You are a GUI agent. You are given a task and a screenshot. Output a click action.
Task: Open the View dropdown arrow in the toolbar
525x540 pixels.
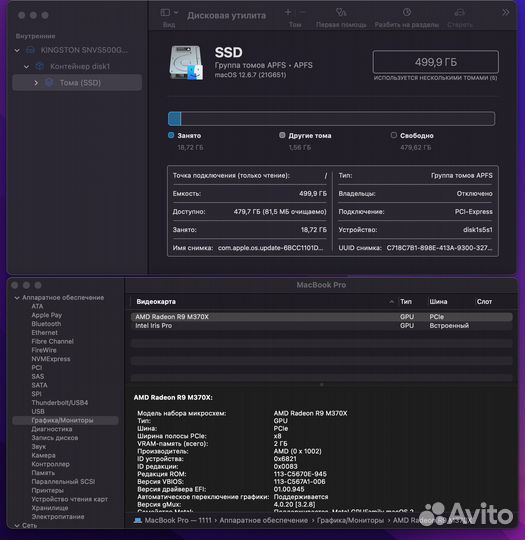pyautogui.click(x=176, y=13)
